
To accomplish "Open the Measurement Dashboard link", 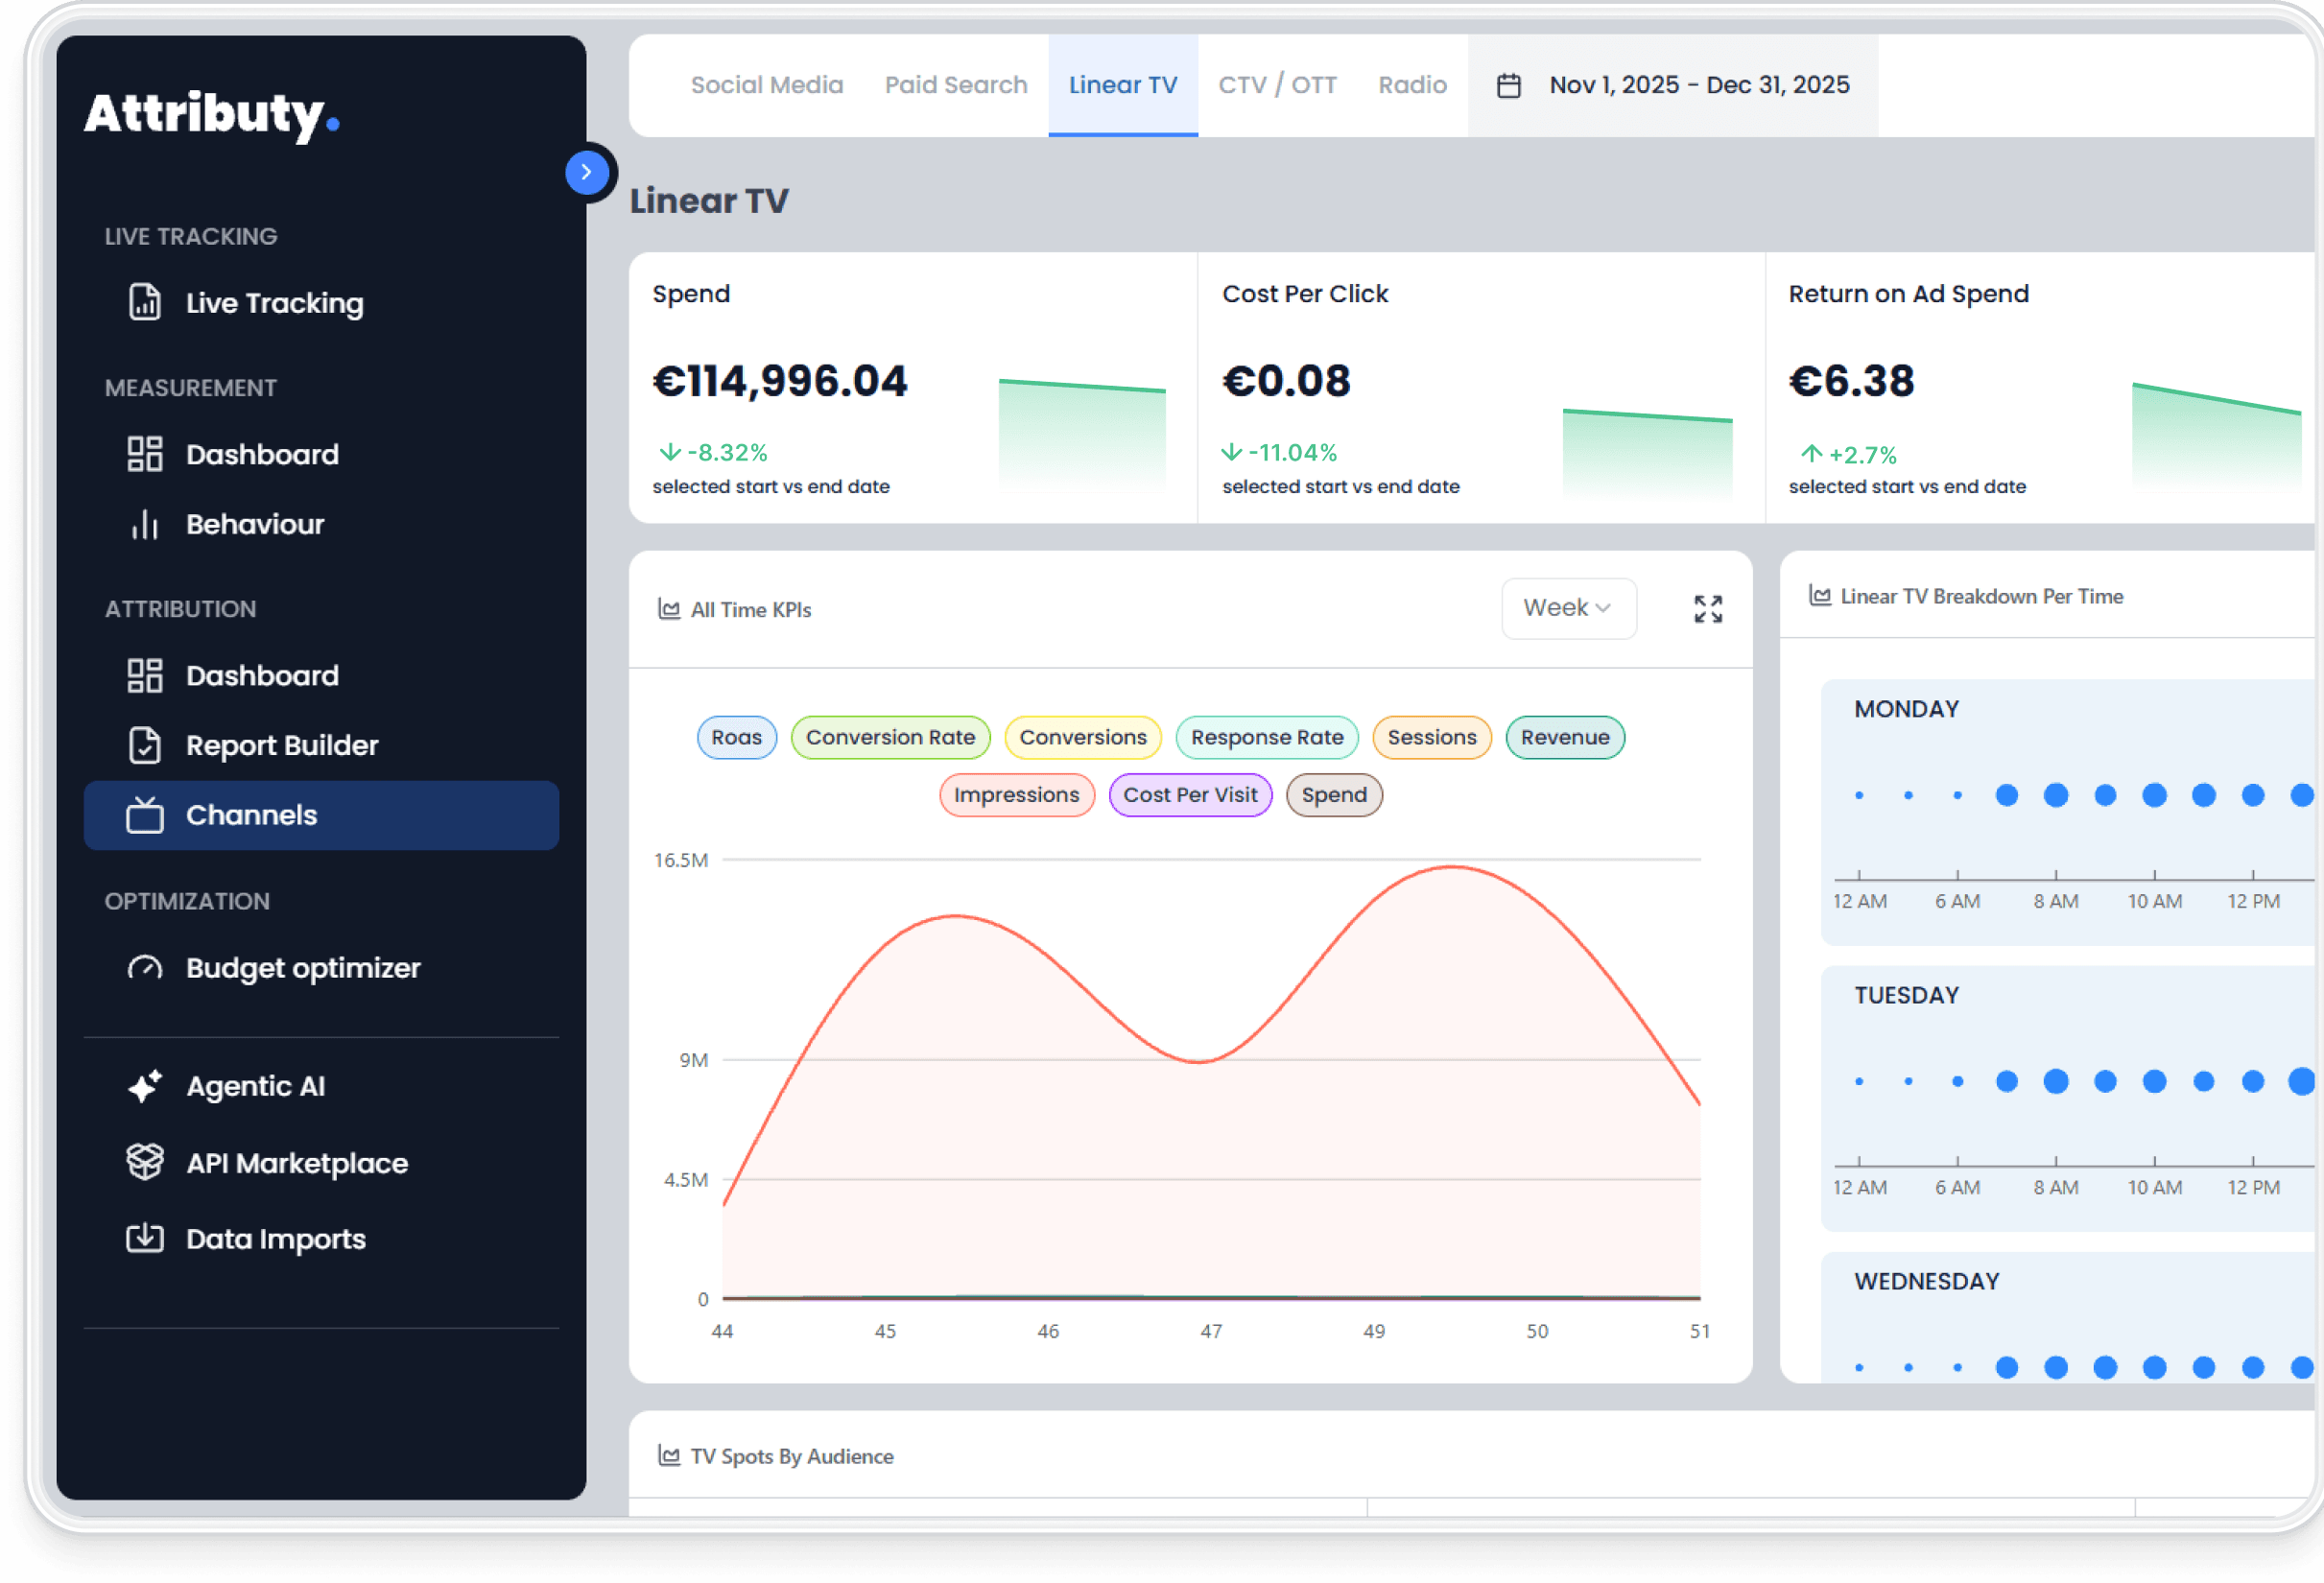I will (x=262, y=454).
